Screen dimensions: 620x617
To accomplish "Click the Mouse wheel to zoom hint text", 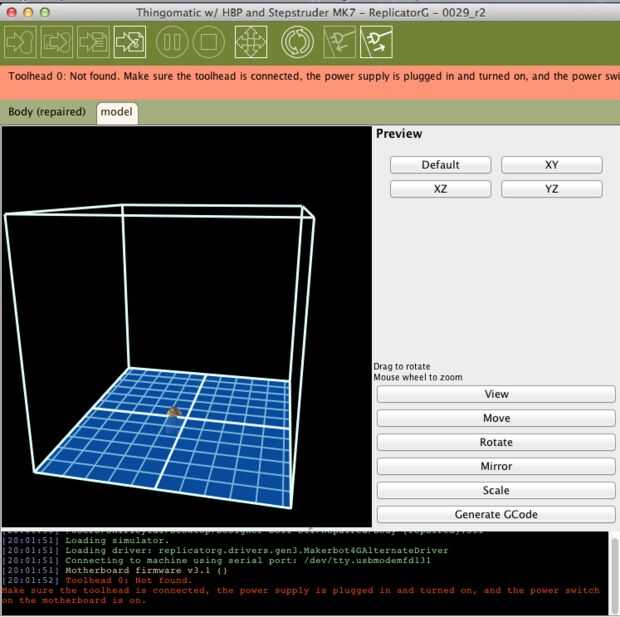I will 418,377.
